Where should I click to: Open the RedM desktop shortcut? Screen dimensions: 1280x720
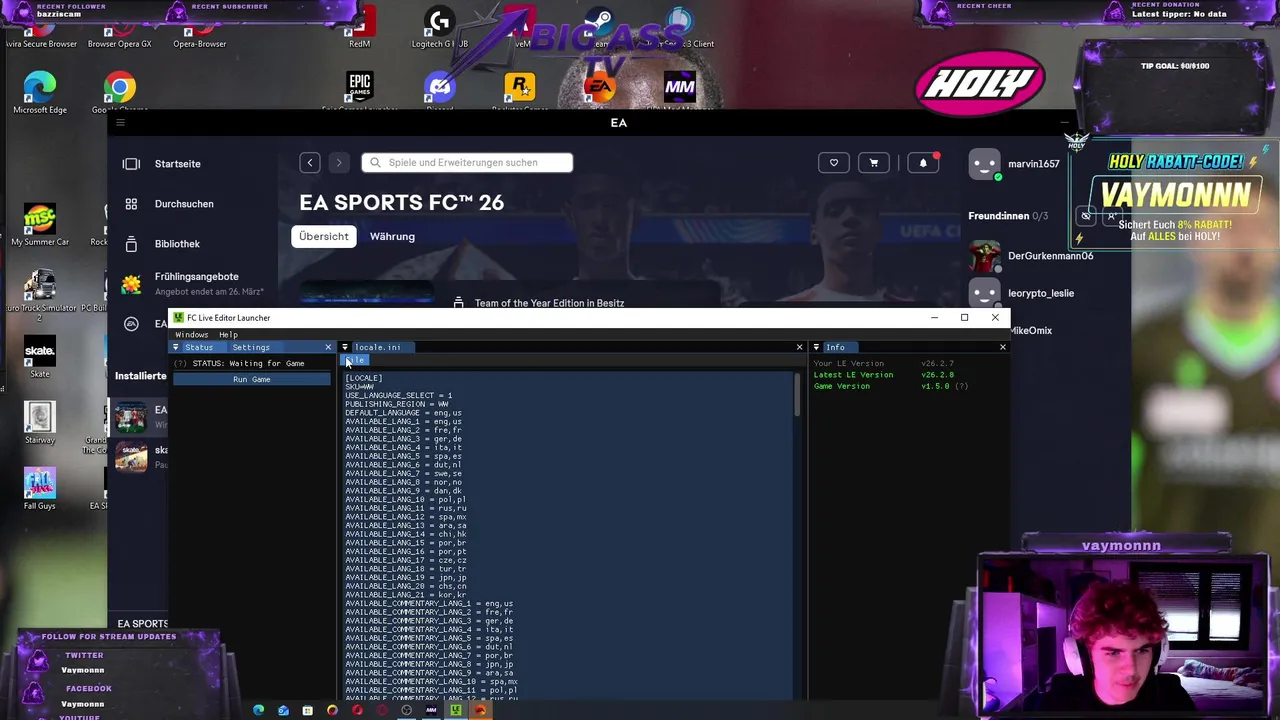(360, 27)
